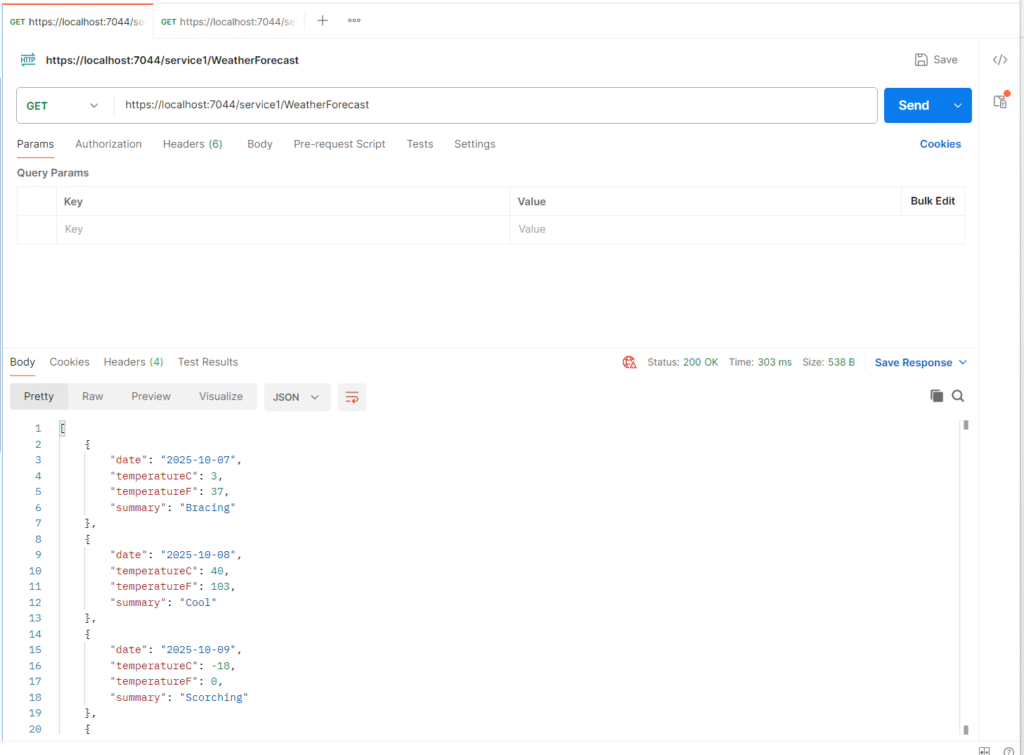
Task: Open the Cookies link
Action: [940, 144]
